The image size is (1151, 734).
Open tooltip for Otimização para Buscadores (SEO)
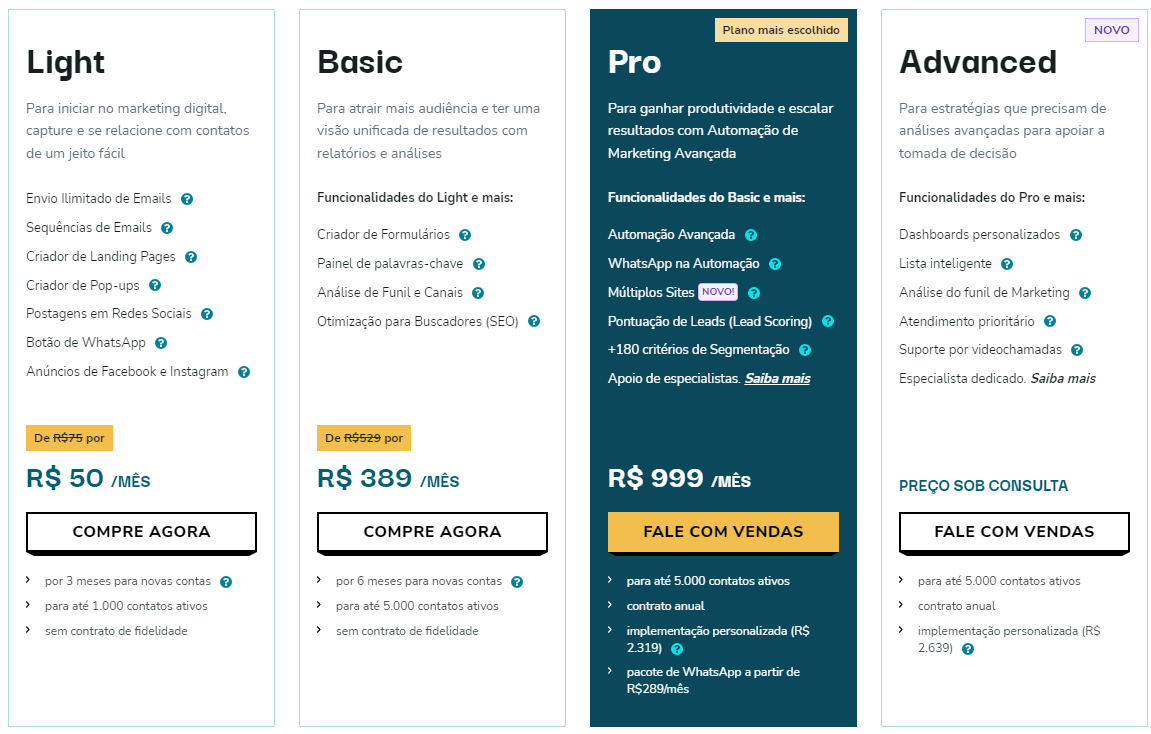tap(533, 321)
